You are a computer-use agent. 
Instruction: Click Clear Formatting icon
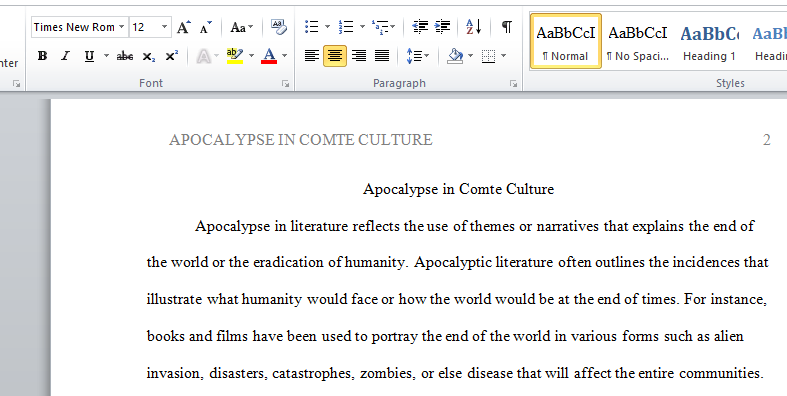pyautogui.click(x=279, y=27)
